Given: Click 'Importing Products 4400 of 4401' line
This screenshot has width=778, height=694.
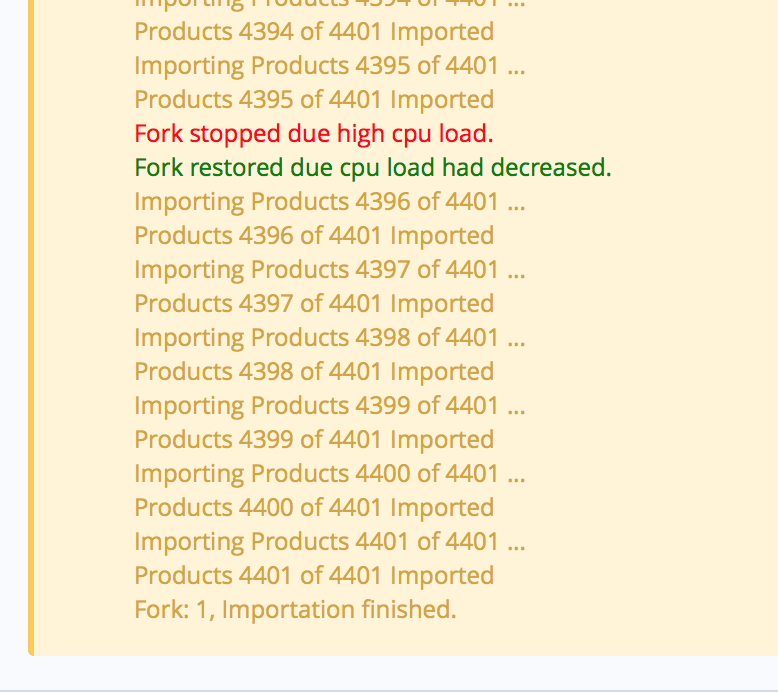Looking at the screenshot, I should [x=329, y=474].
